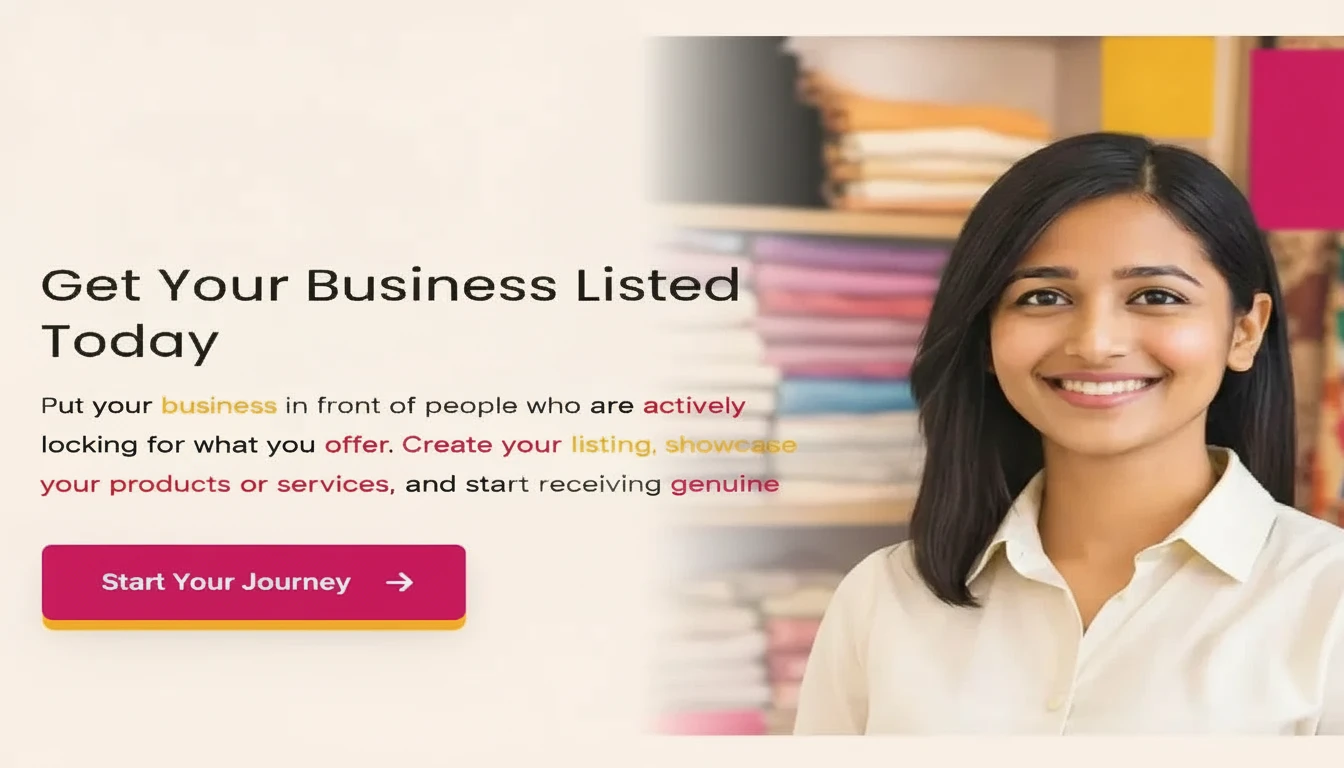Click the red word offer
The height and width of the screenshot is (768, 1344).
pyautogui.click(x=358, y=445)
